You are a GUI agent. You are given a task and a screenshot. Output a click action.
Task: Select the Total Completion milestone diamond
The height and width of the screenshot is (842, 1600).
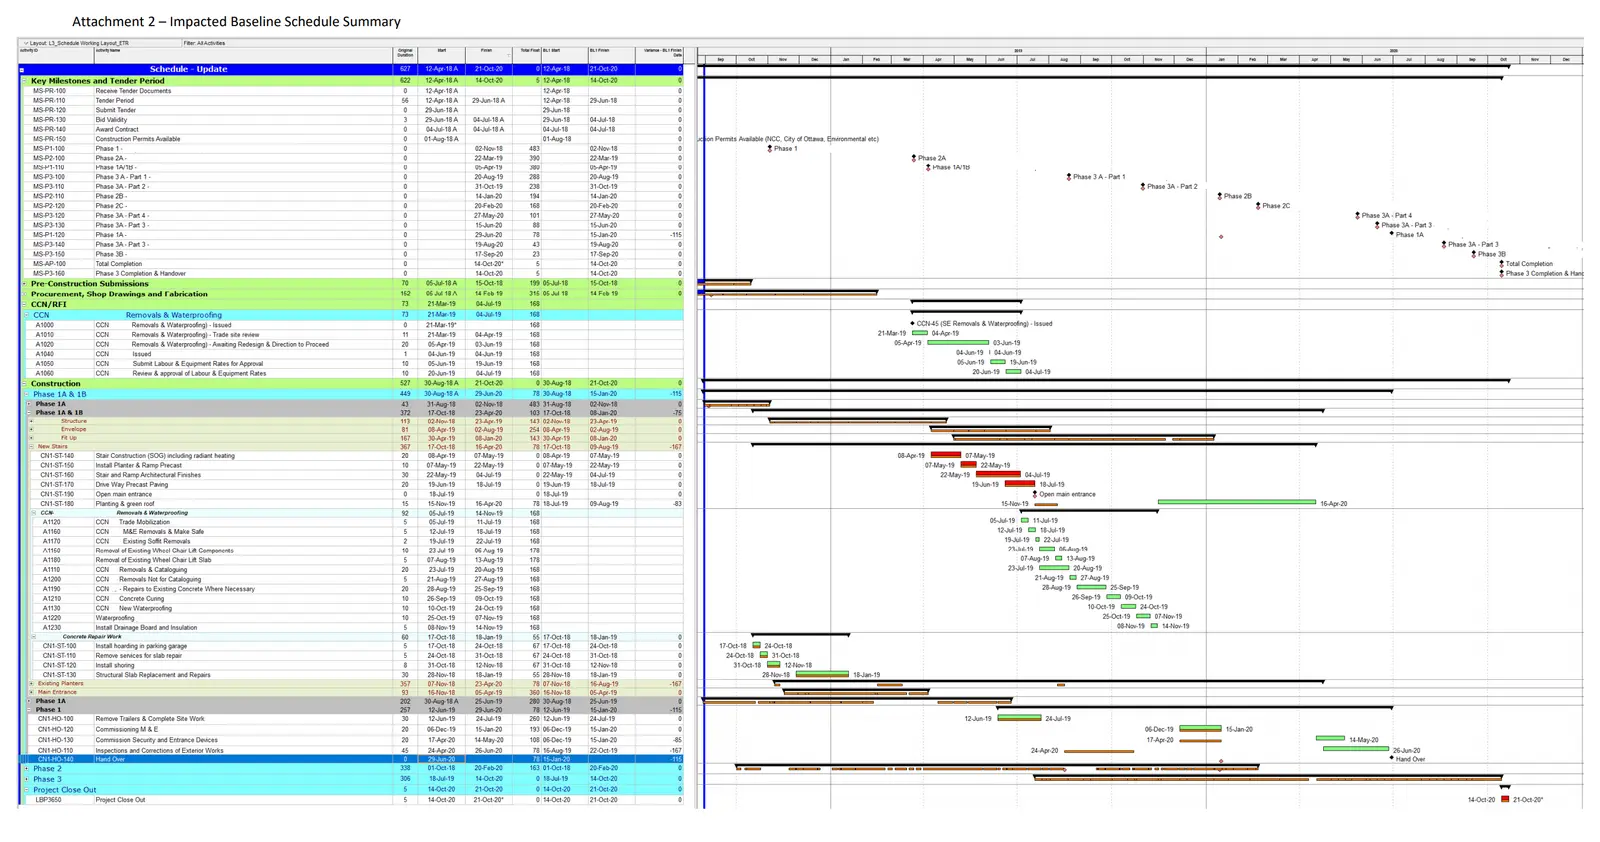click(x=1501, y=264)
